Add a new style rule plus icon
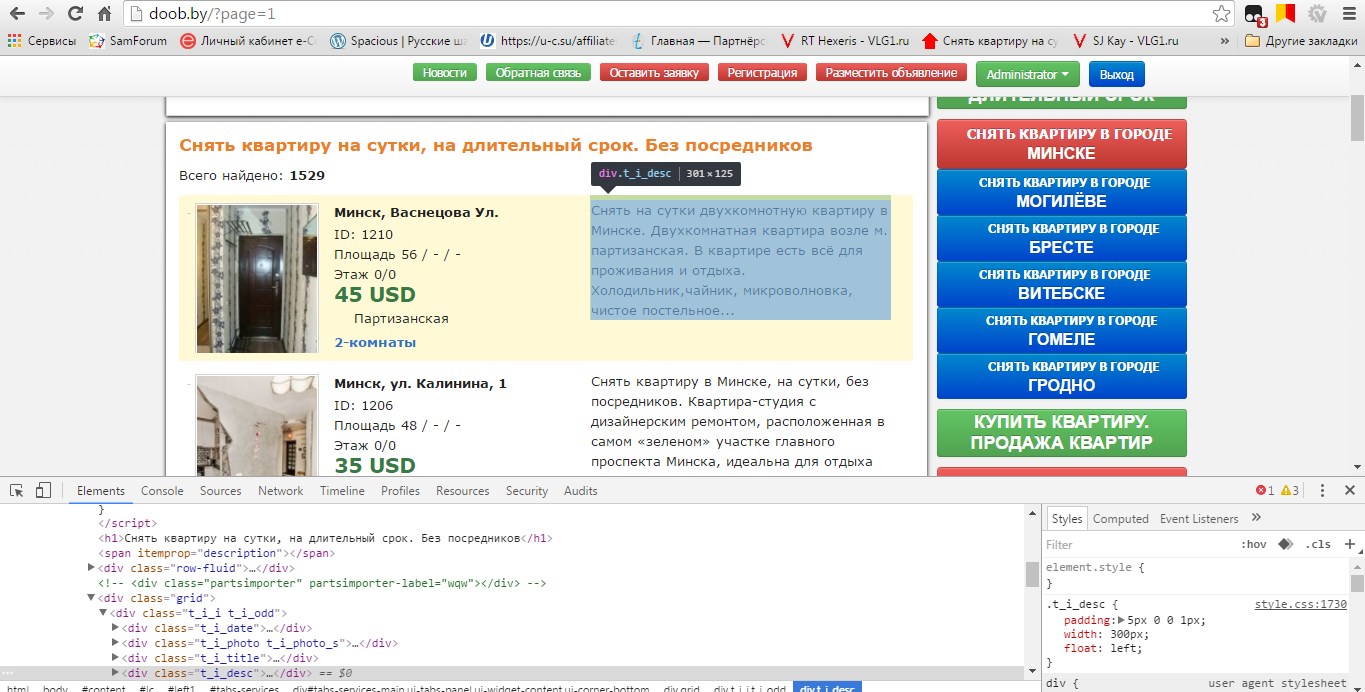This screenshot has width=1365, height=692. pyautogui.click(x=1349, y=545)
